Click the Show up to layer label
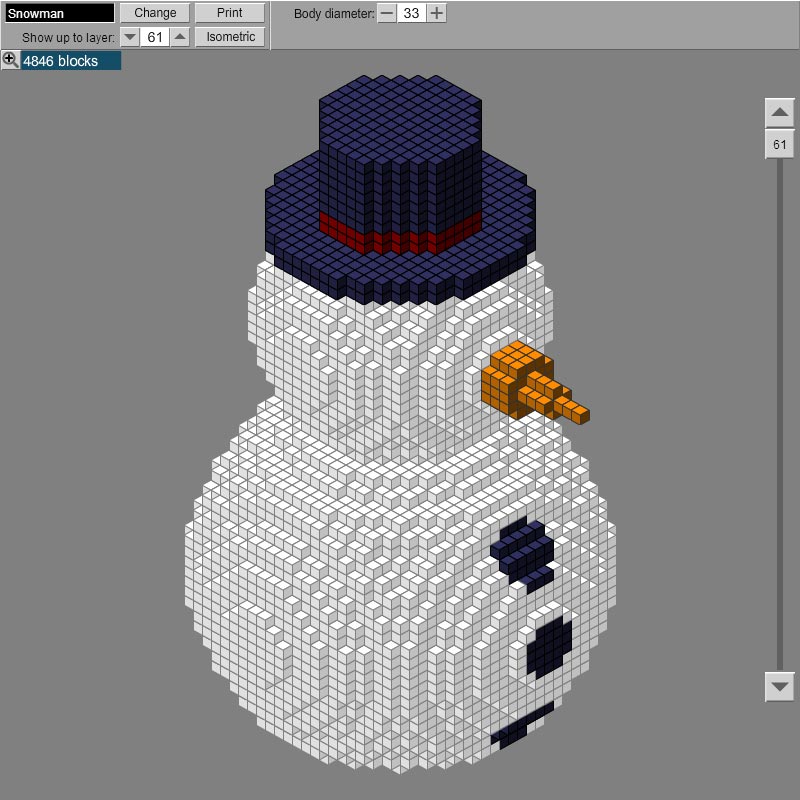 [x=68, y=38]
